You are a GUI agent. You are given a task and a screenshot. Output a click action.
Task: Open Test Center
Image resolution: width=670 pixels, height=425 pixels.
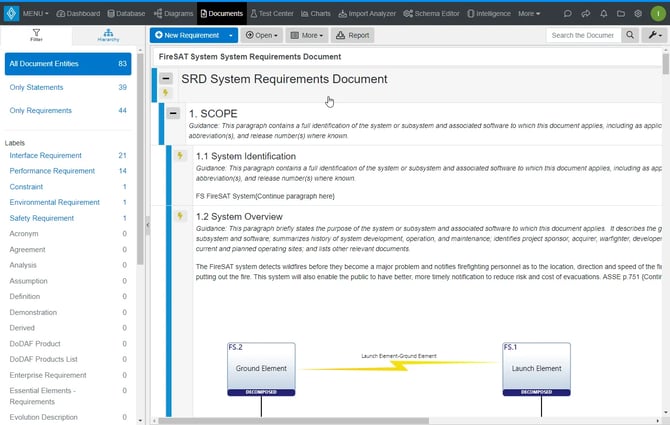[x=272, y=14]
